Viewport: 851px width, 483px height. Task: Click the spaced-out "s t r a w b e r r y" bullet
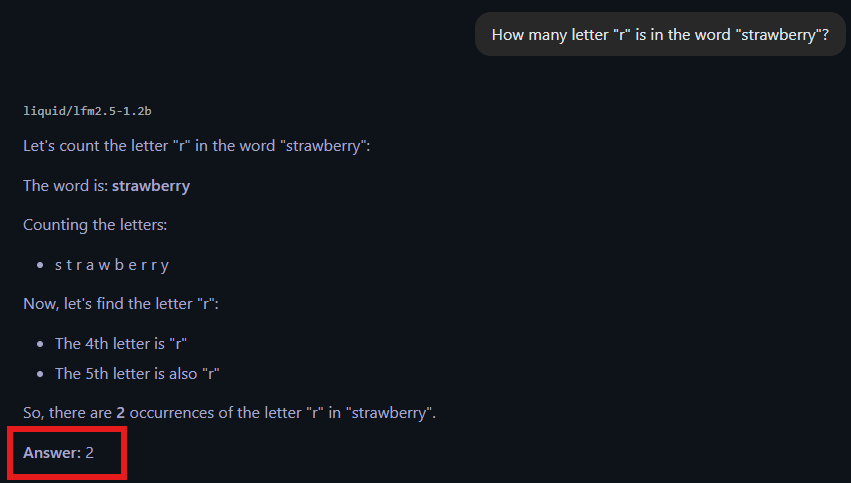(x=112, y=265)
